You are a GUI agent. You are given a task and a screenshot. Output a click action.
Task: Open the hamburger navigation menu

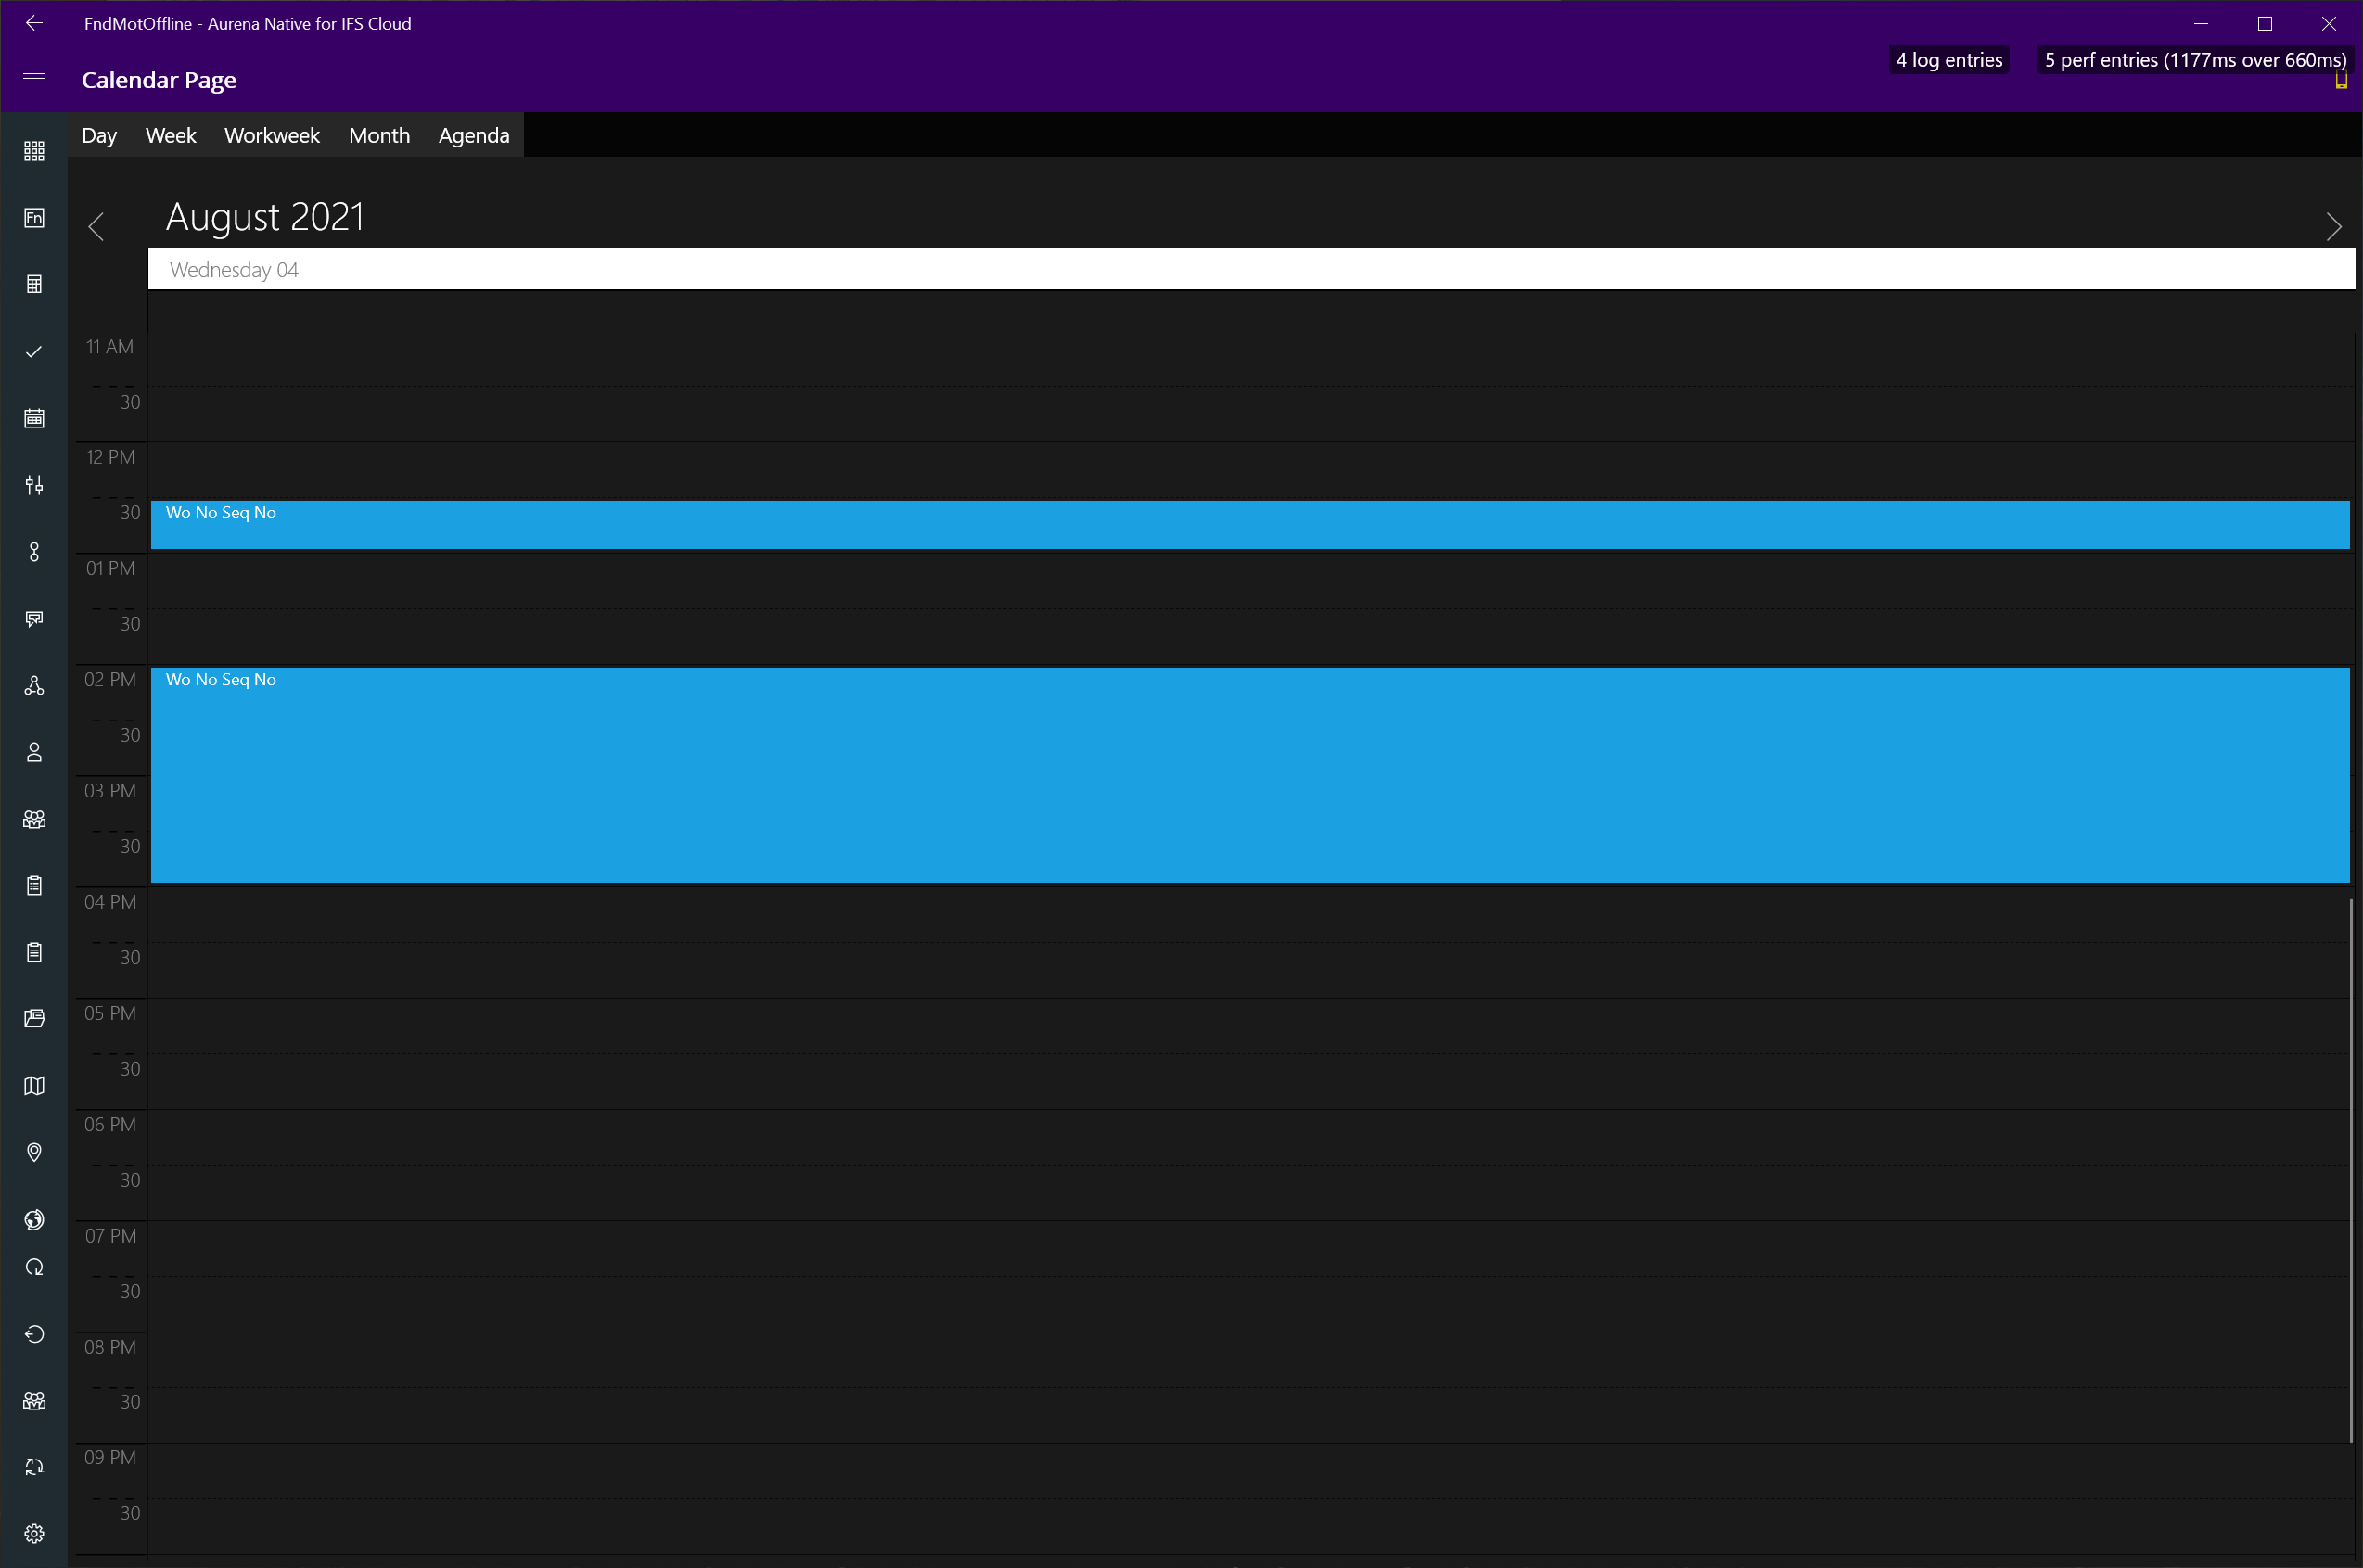34,79
